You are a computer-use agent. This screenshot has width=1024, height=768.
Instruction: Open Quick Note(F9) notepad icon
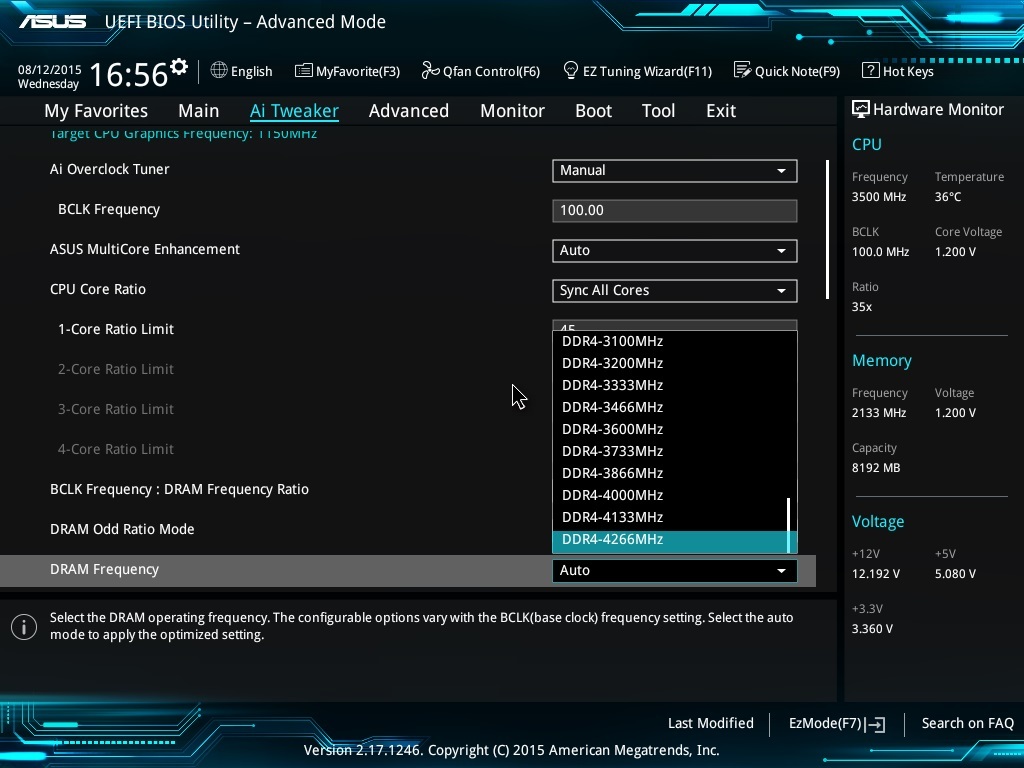tap(742, 71)
